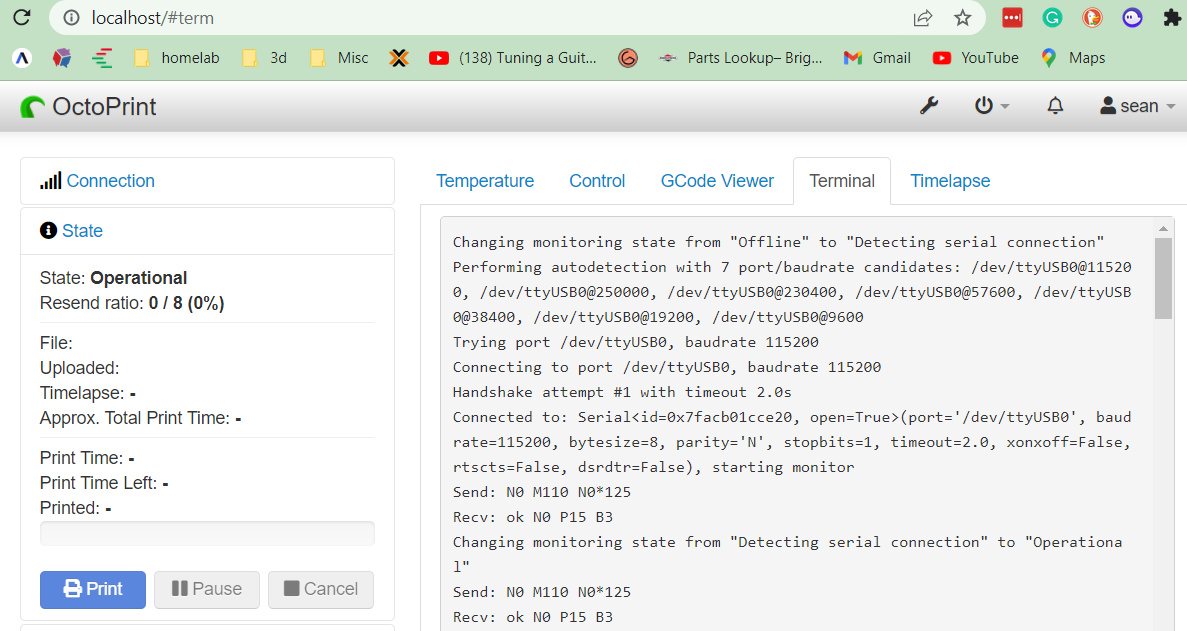
Task: Click the 'Handshake attempt #1 with timeout 2.0s' line
Action: (x=622, y=392)
